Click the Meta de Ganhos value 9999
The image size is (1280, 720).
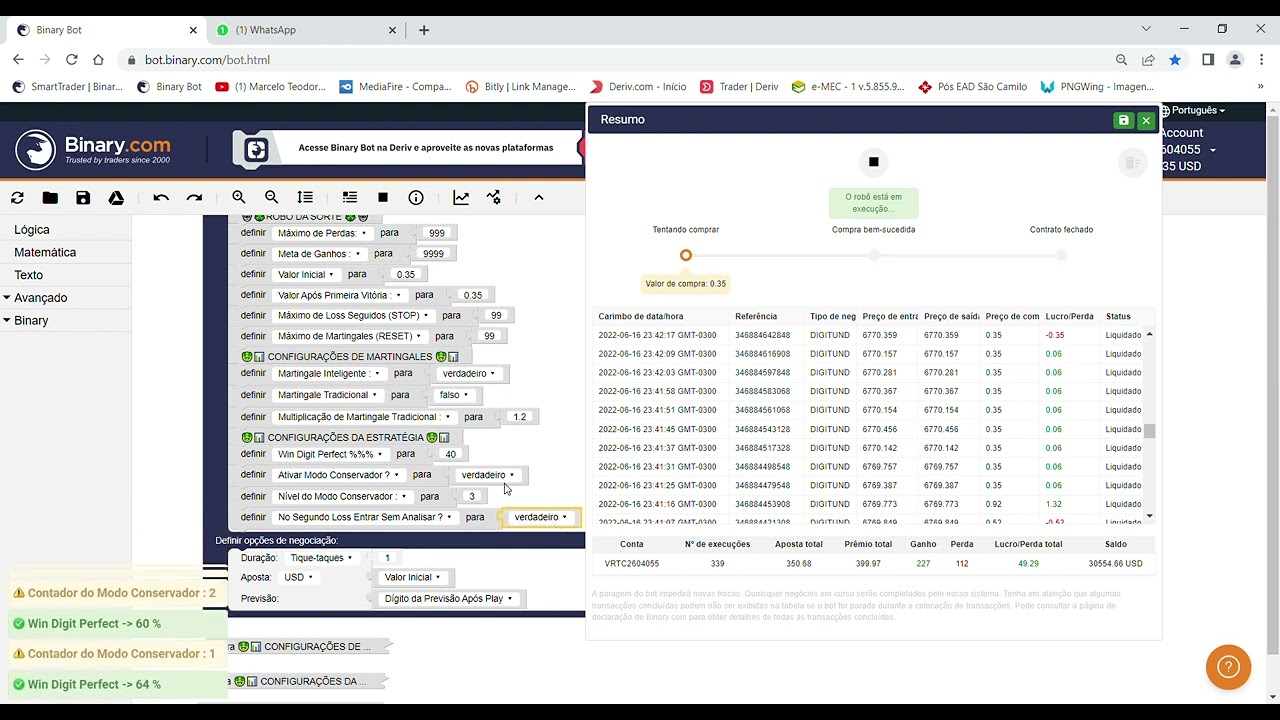pyautogui.click(x=433, y=254)
